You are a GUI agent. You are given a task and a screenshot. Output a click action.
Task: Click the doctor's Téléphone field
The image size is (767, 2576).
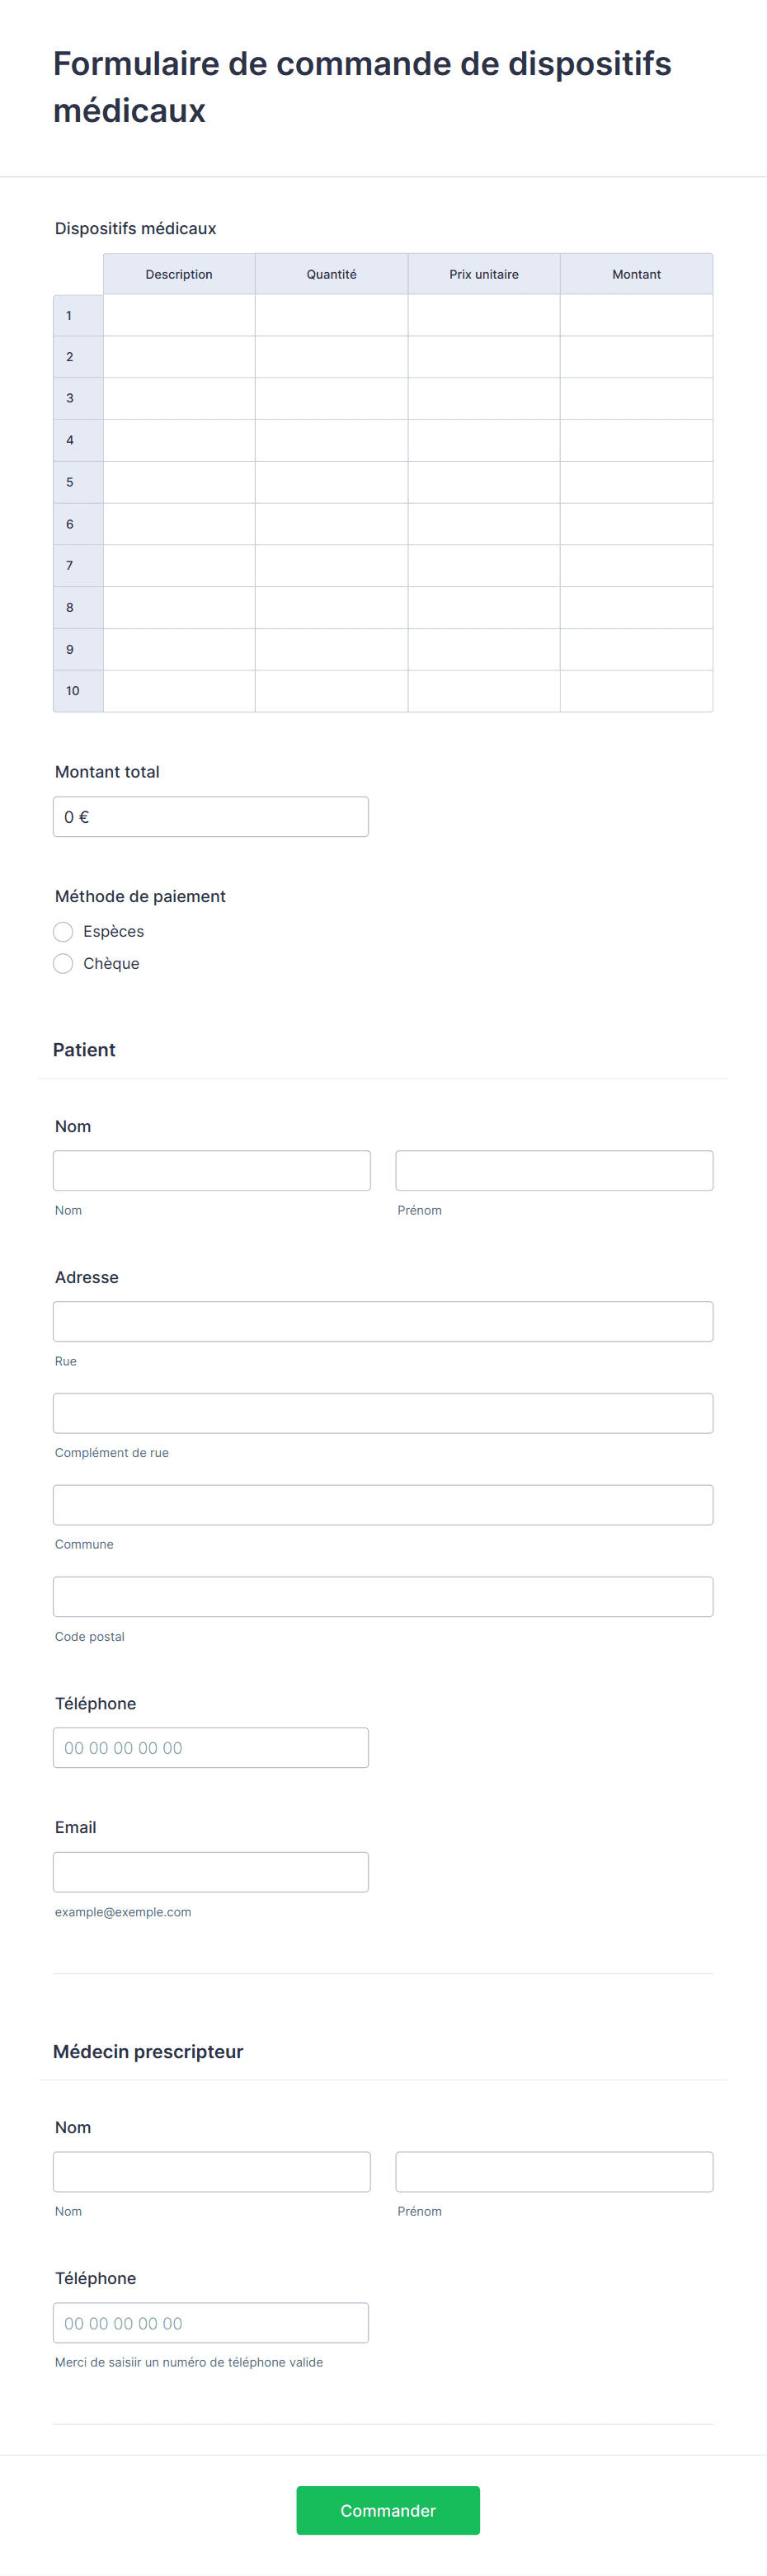211,2322
